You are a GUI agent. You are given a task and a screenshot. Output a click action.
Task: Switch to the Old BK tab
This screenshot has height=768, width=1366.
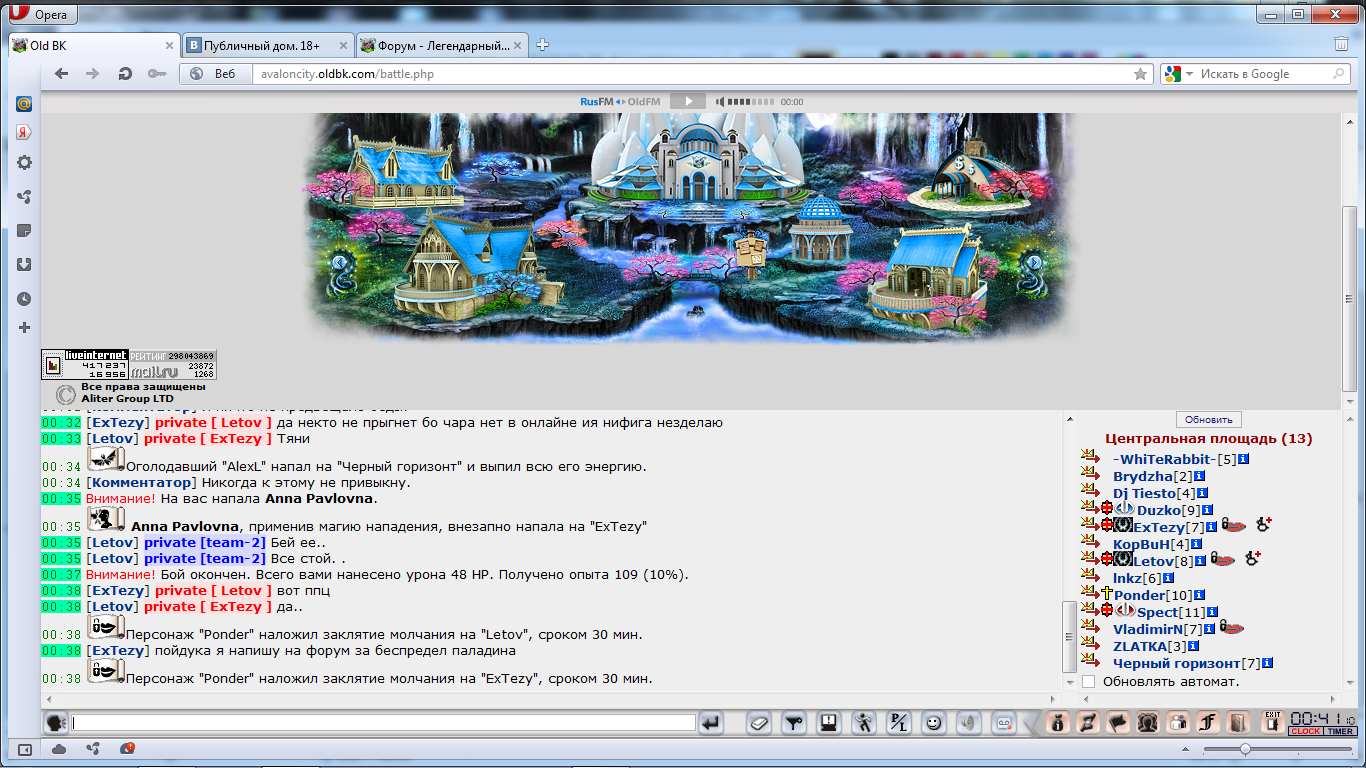[94, 45]
